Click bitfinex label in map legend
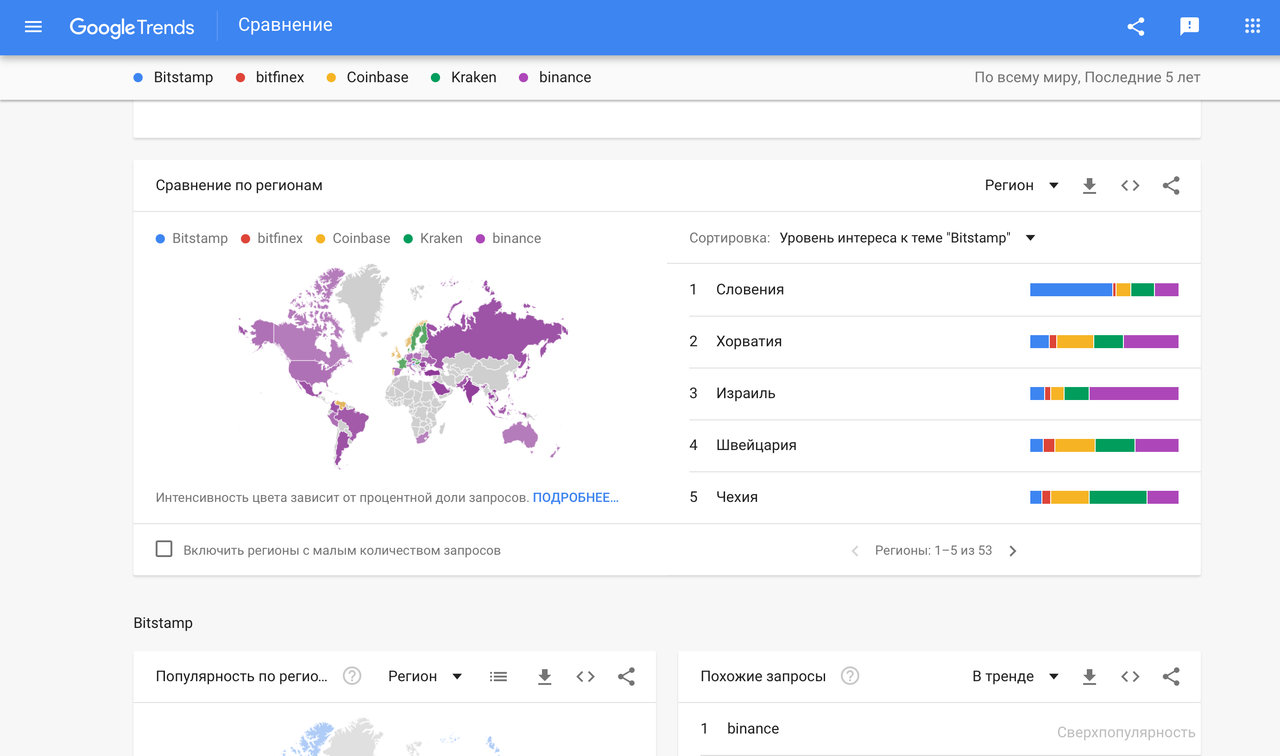 tap(280, 238)
